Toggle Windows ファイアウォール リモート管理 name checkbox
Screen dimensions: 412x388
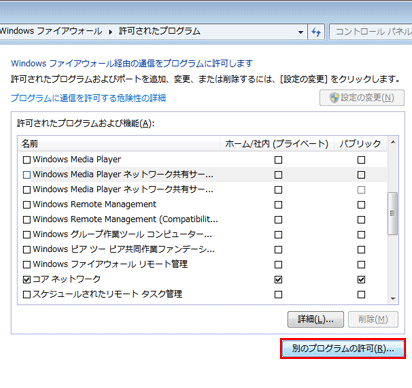pyautogui.click(x=27, y=265)
